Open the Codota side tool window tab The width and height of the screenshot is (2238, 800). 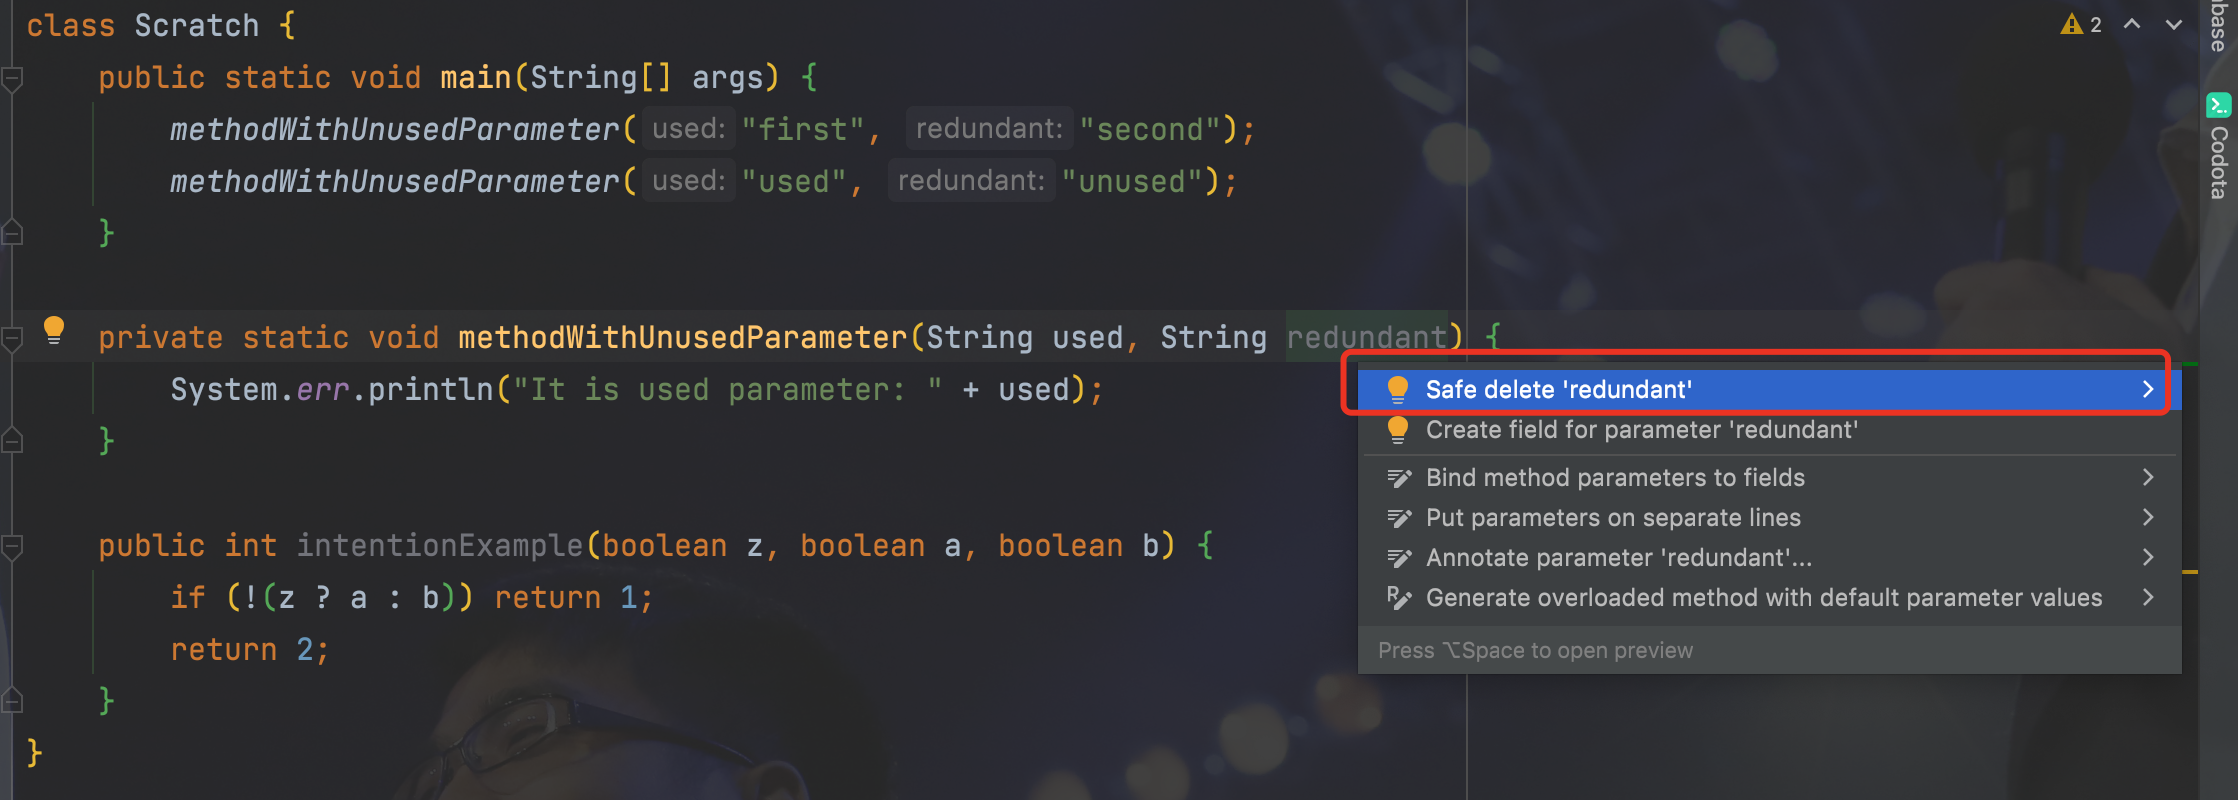pos(2219,160)
